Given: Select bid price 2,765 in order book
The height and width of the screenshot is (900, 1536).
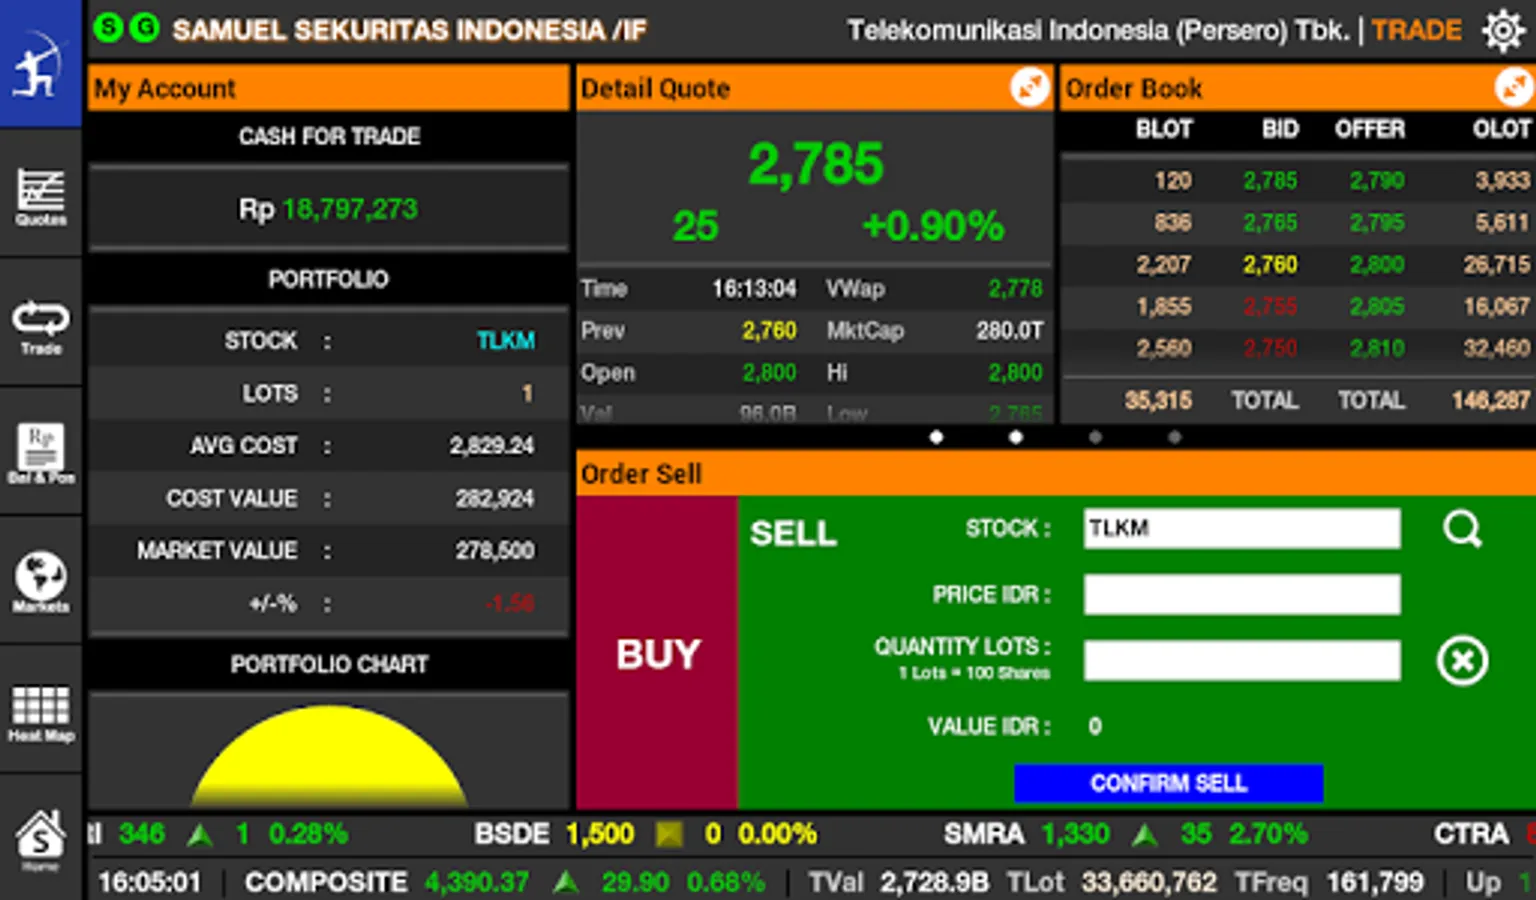Looking at the screenshot, I should (x=1270, y=223).
